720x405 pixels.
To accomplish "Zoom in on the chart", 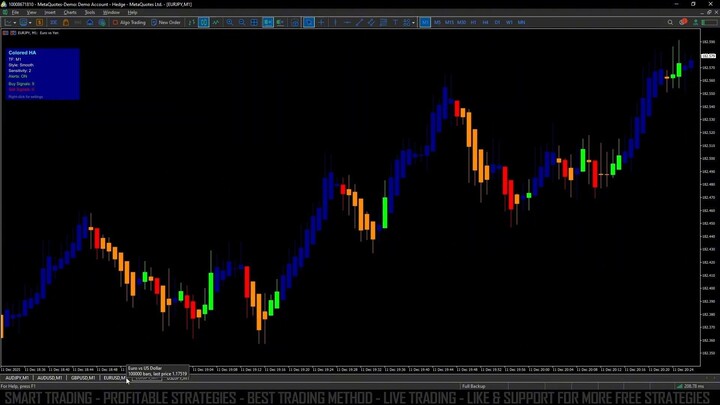I will pyautogui.click(x=230, y=22).
